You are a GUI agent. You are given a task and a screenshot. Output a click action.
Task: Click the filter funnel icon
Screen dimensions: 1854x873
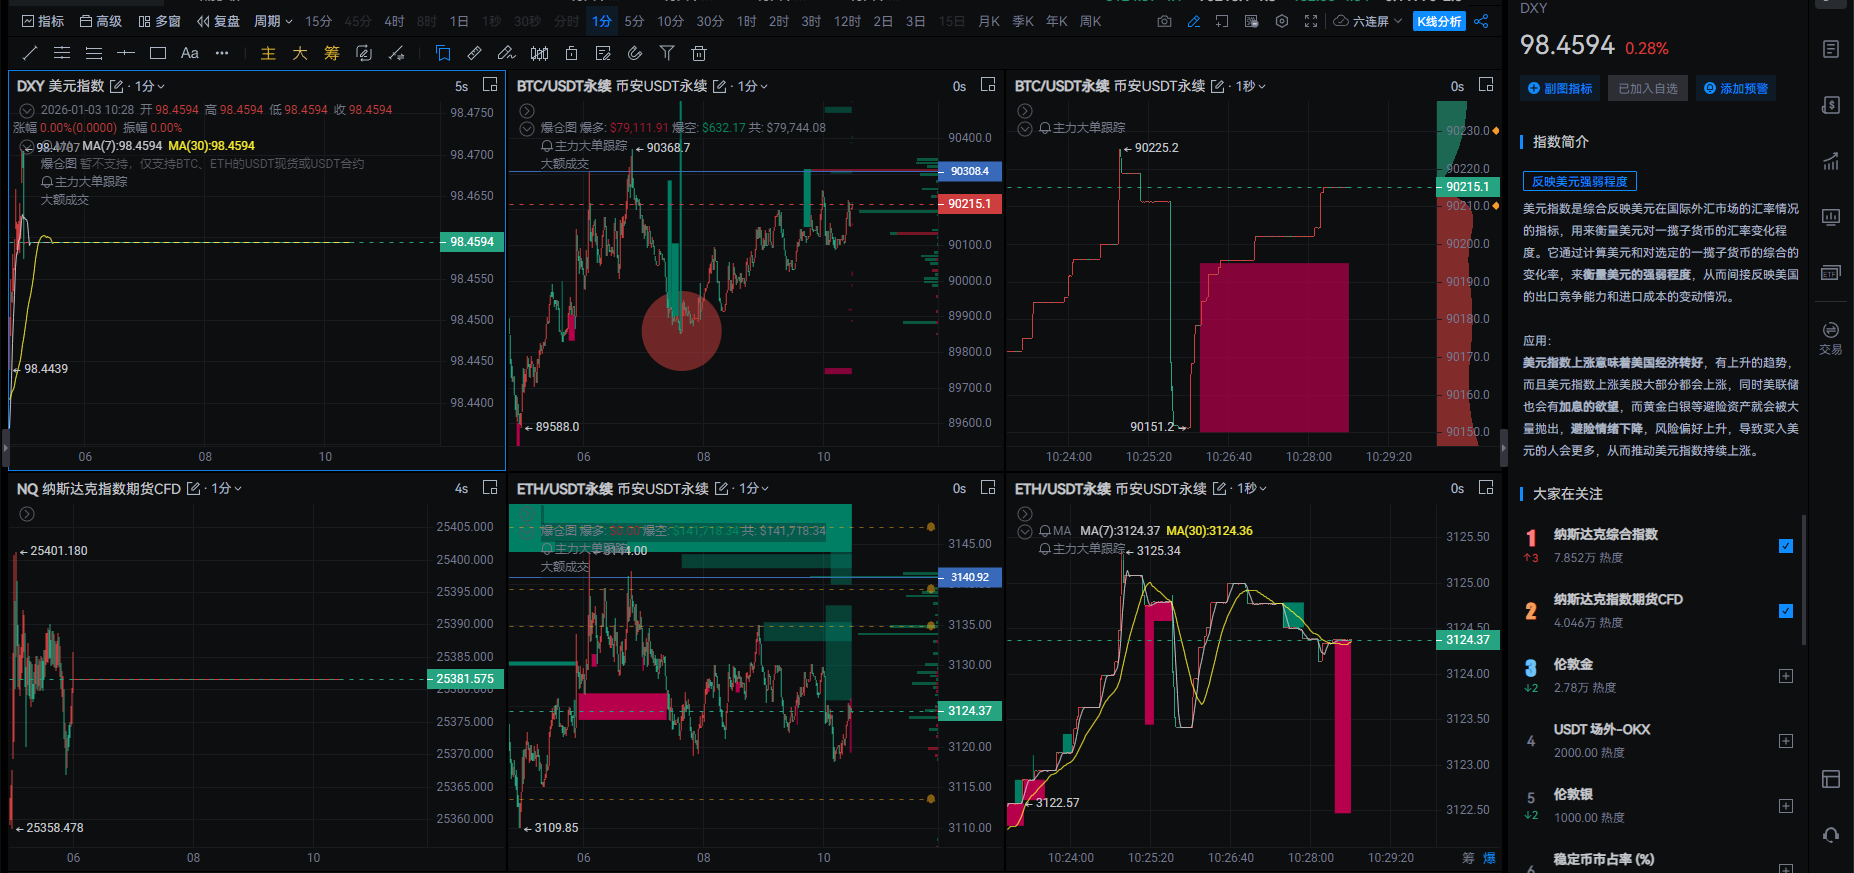[667, 53]
